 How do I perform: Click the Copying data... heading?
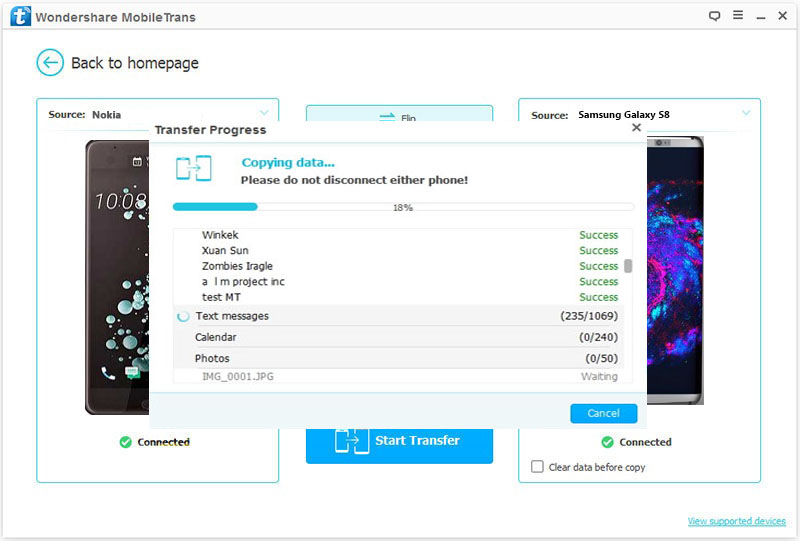pyautogui.click(x=288, y=163)
